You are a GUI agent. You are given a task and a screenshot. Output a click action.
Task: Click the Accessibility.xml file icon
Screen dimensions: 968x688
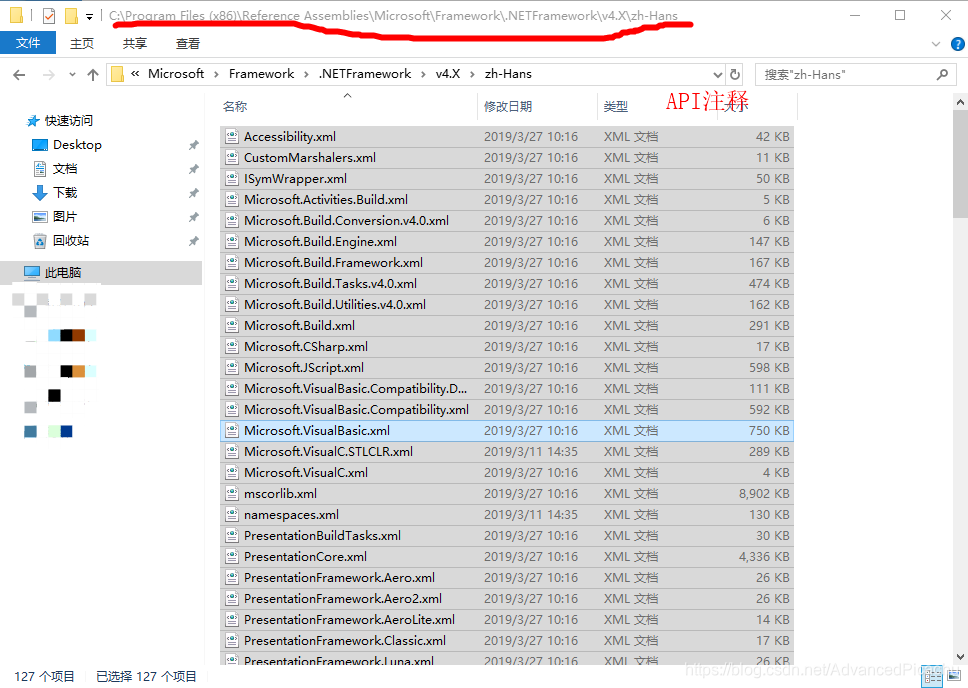click(232, 136)
